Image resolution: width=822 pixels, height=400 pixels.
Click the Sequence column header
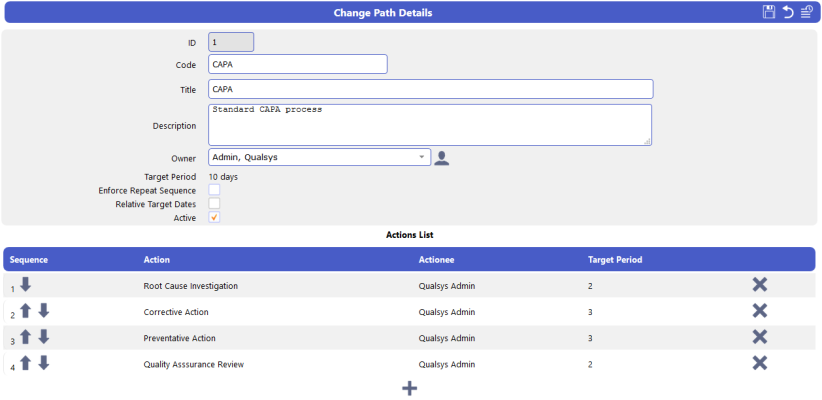[x=29, y=260]
